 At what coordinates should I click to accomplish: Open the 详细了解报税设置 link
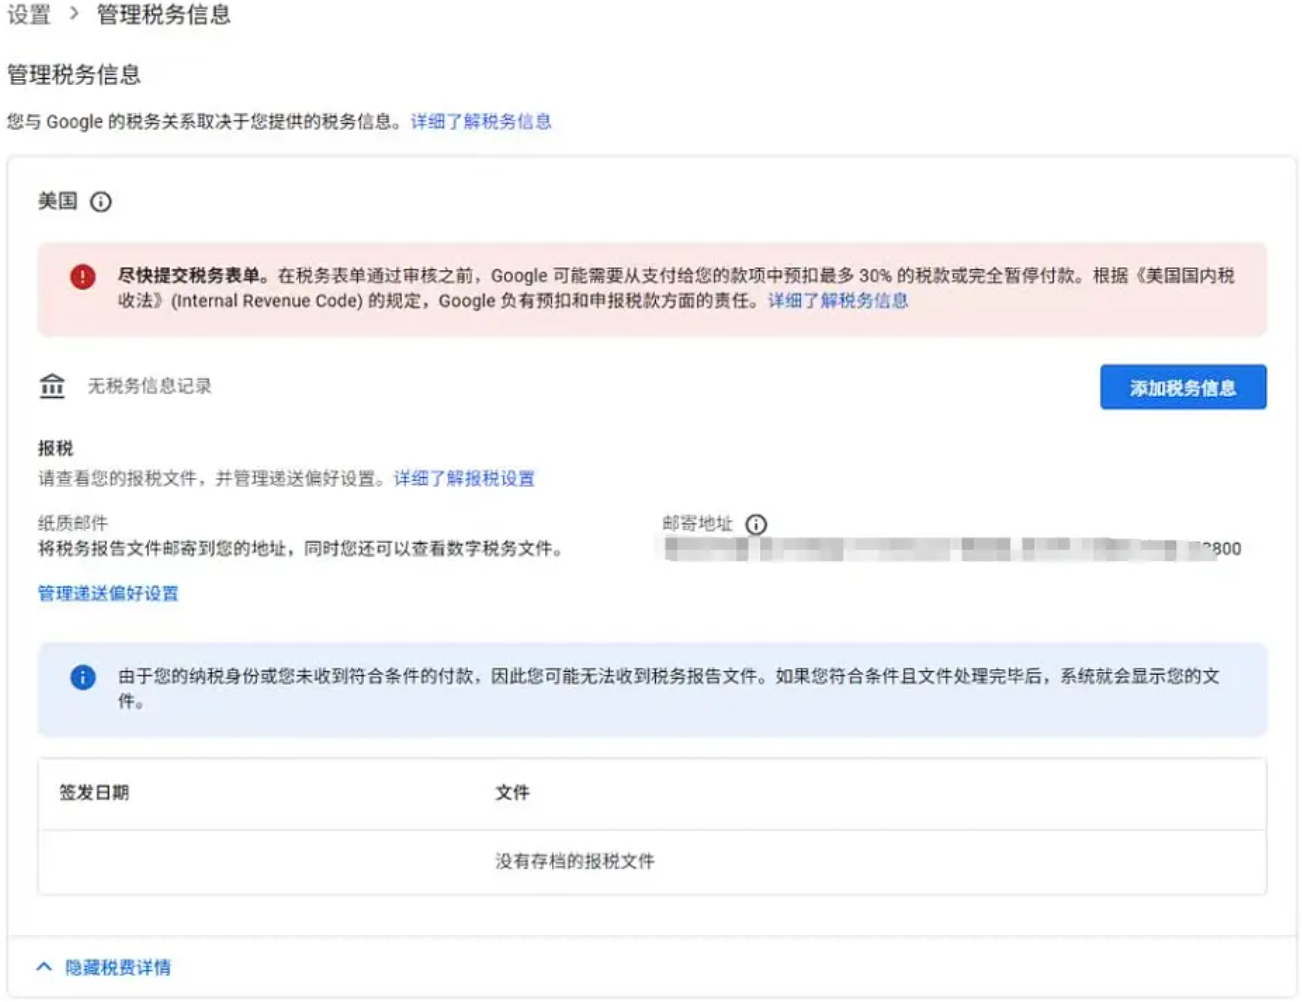coord(464,479)
